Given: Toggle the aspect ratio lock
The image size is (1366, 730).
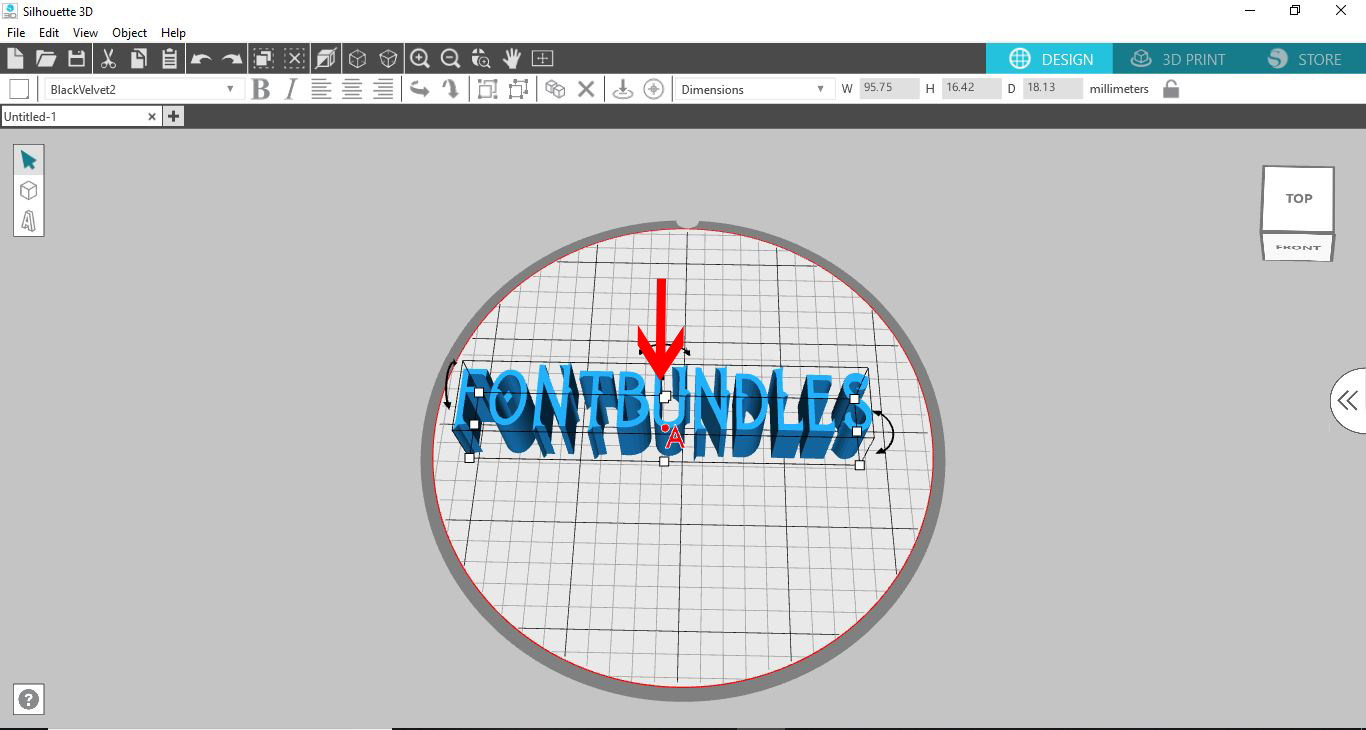Looking at the screenshot, I should [x=1171, y=89].
